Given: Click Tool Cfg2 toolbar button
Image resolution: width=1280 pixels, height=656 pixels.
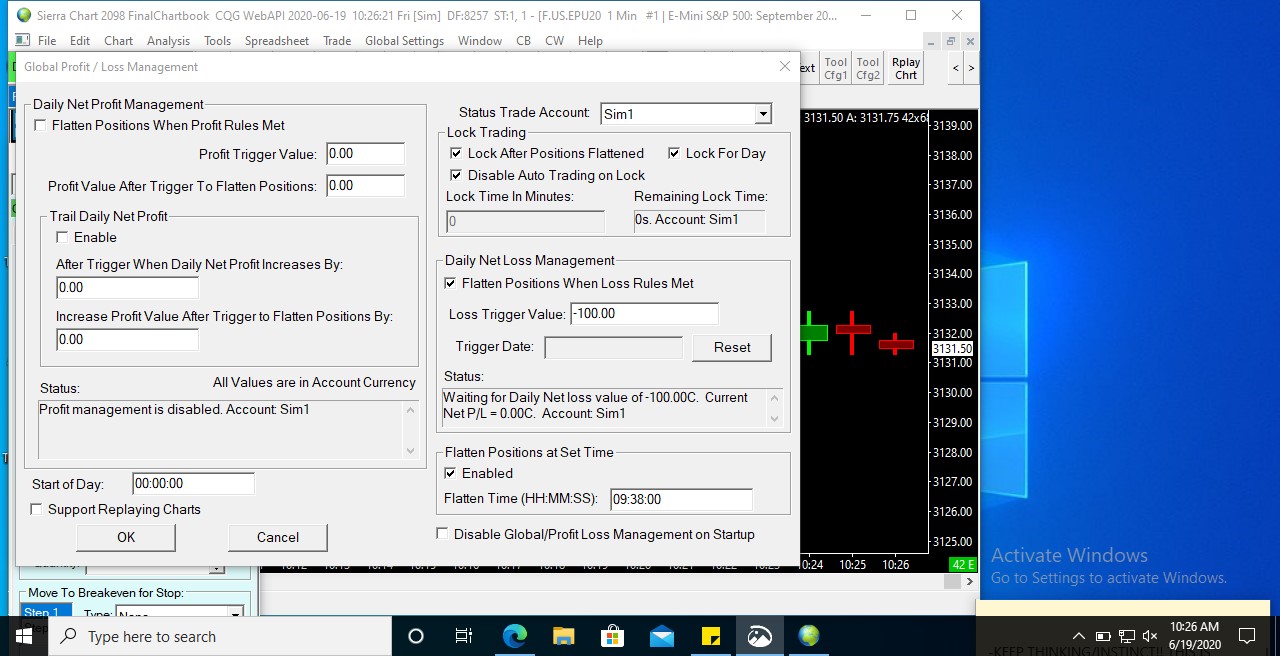Looking at the screenshot, I should (x=868, y=68).
